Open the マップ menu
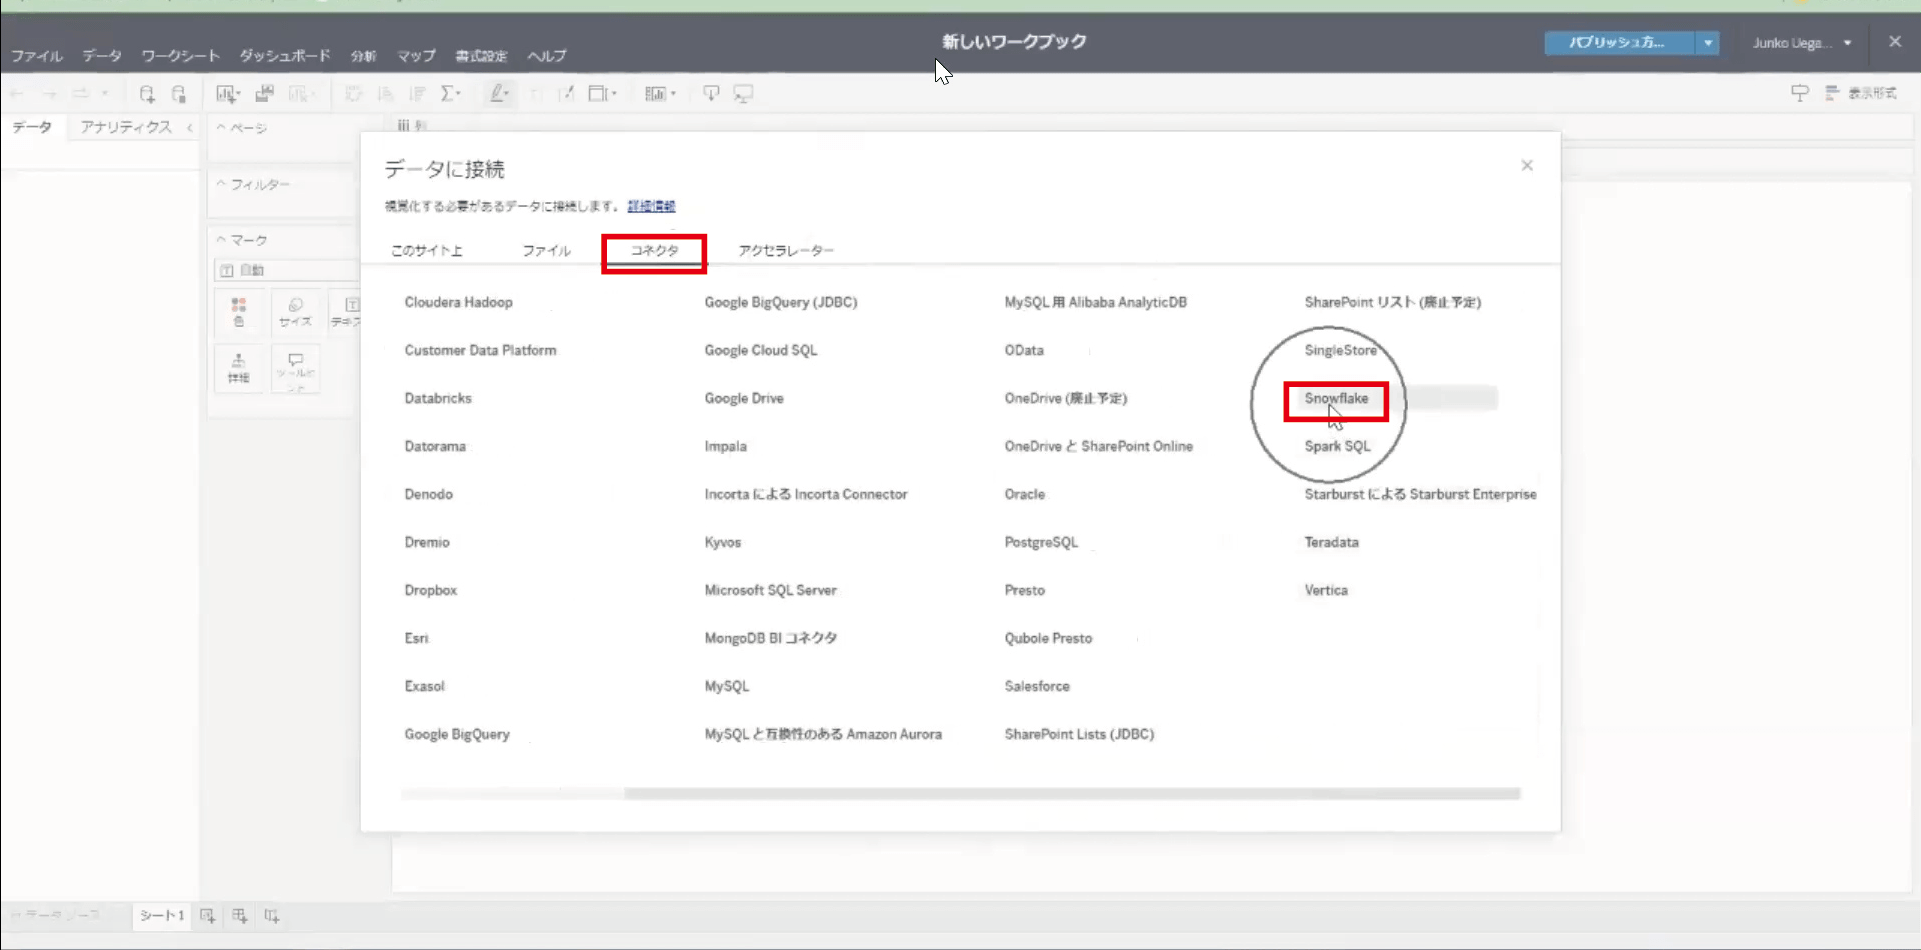Image resolution: width=1921 pixels, height=950 pixels. [416, 56]
